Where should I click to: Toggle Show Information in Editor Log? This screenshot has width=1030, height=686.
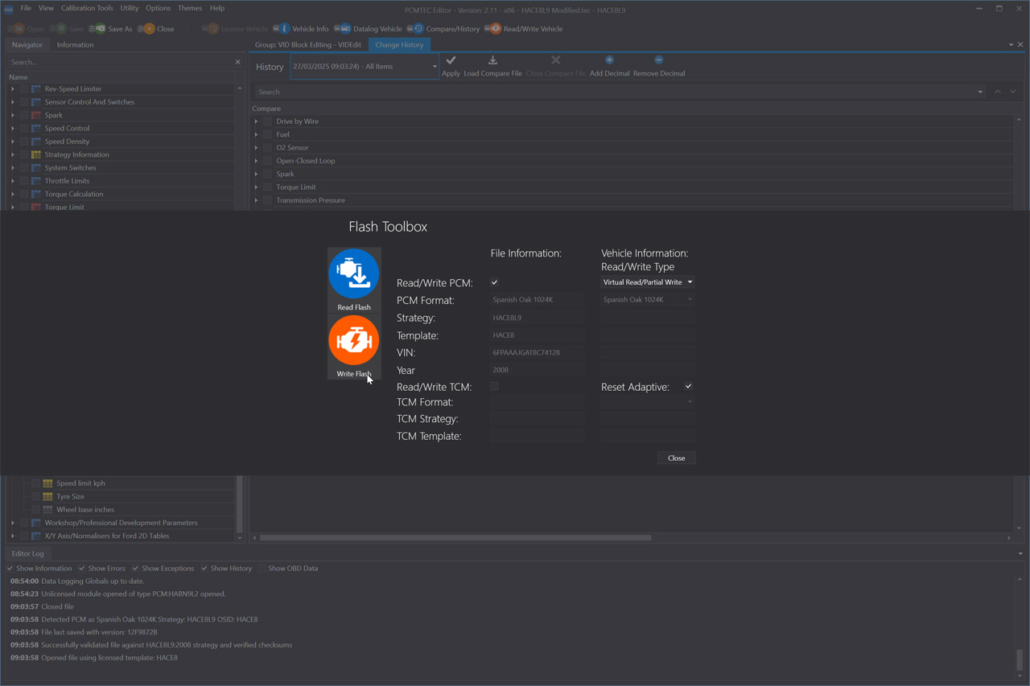click(9, 568)
